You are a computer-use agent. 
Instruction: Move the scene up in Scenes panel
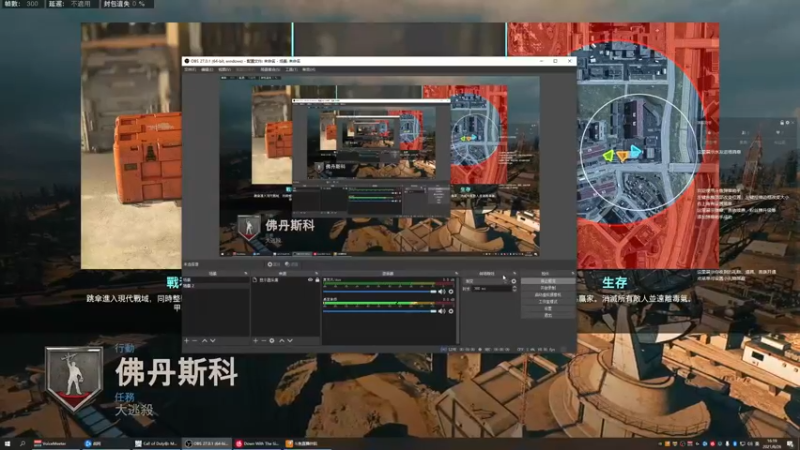pyautogui.click(x=205, y=340)
